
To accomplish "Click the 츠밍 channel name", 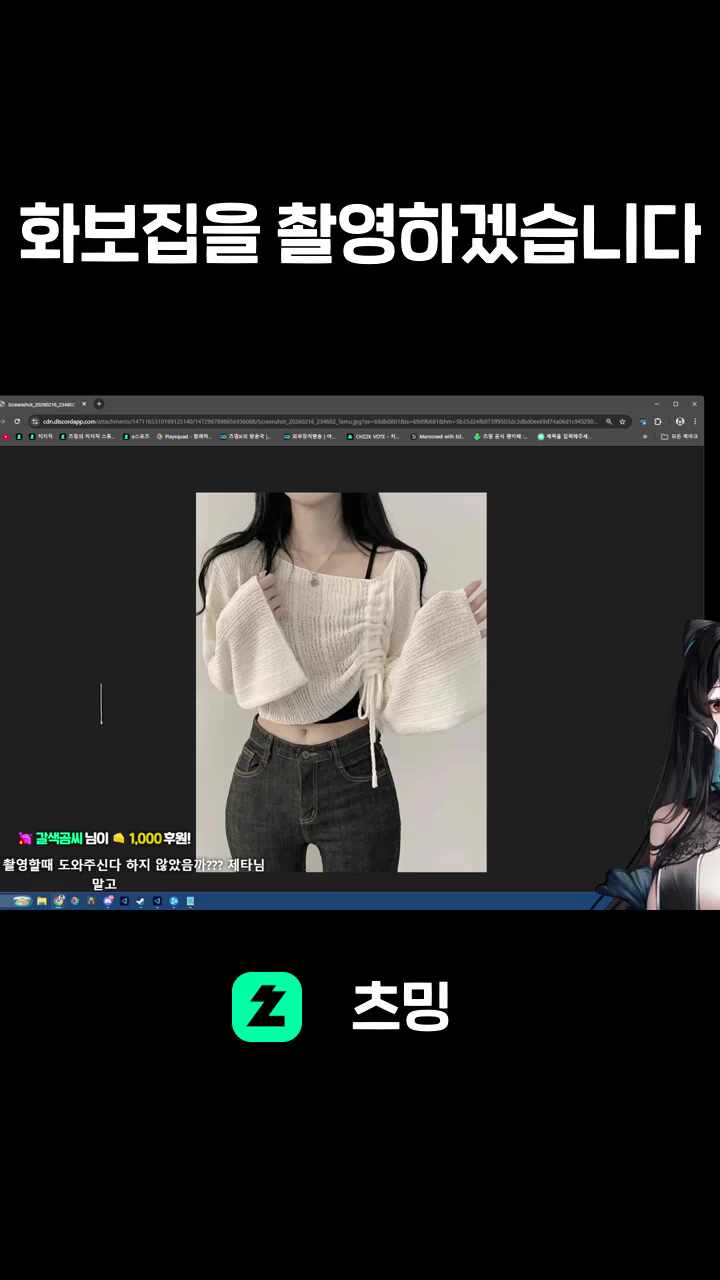I will (x=401, y=1007).
